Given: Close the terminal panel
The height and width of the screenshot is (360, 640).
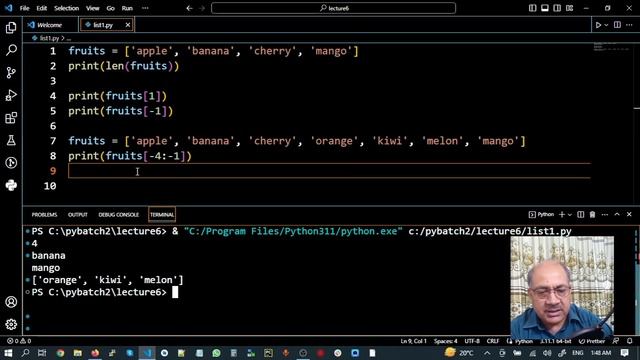Looking at the screenshot, I should 629,214.
